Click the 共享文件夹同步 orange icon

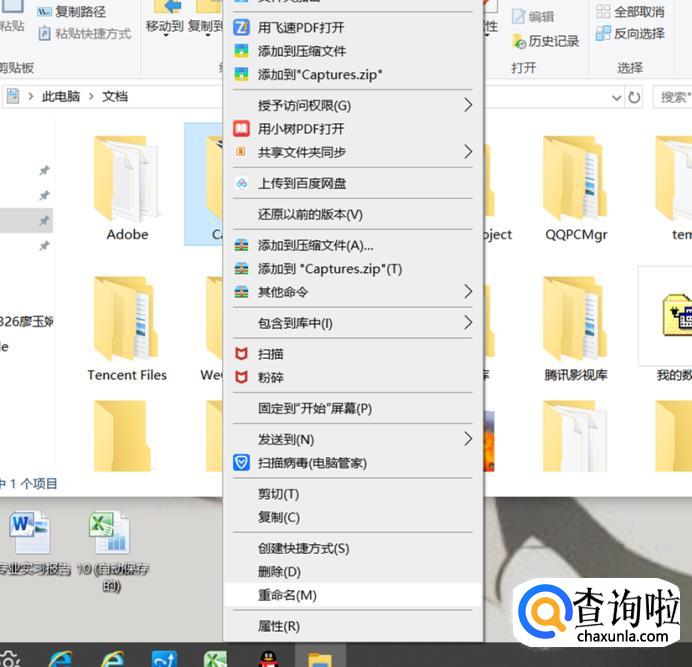[x=241, y=152]
